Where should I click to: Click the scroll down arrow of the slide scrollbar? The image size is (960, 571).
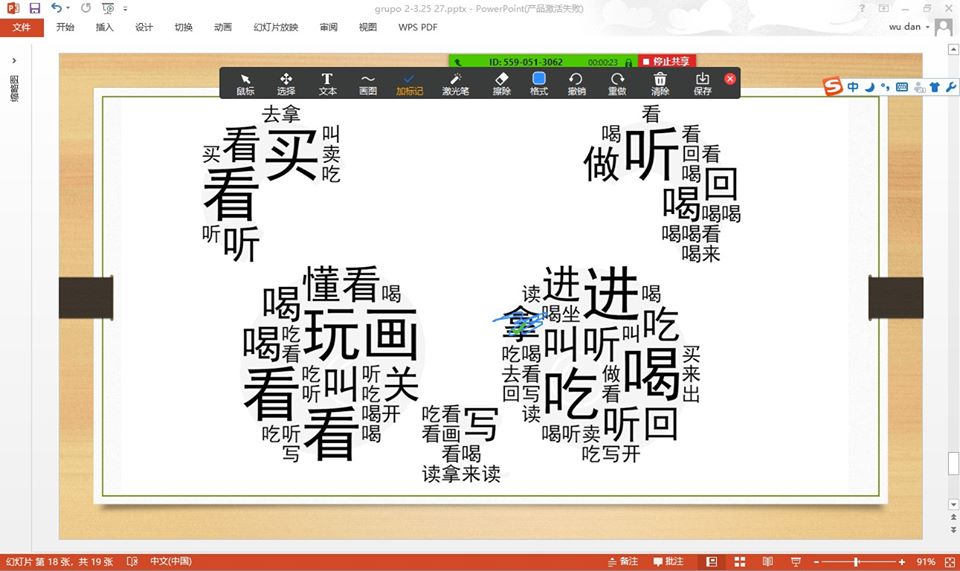click(x=953, y=504)
